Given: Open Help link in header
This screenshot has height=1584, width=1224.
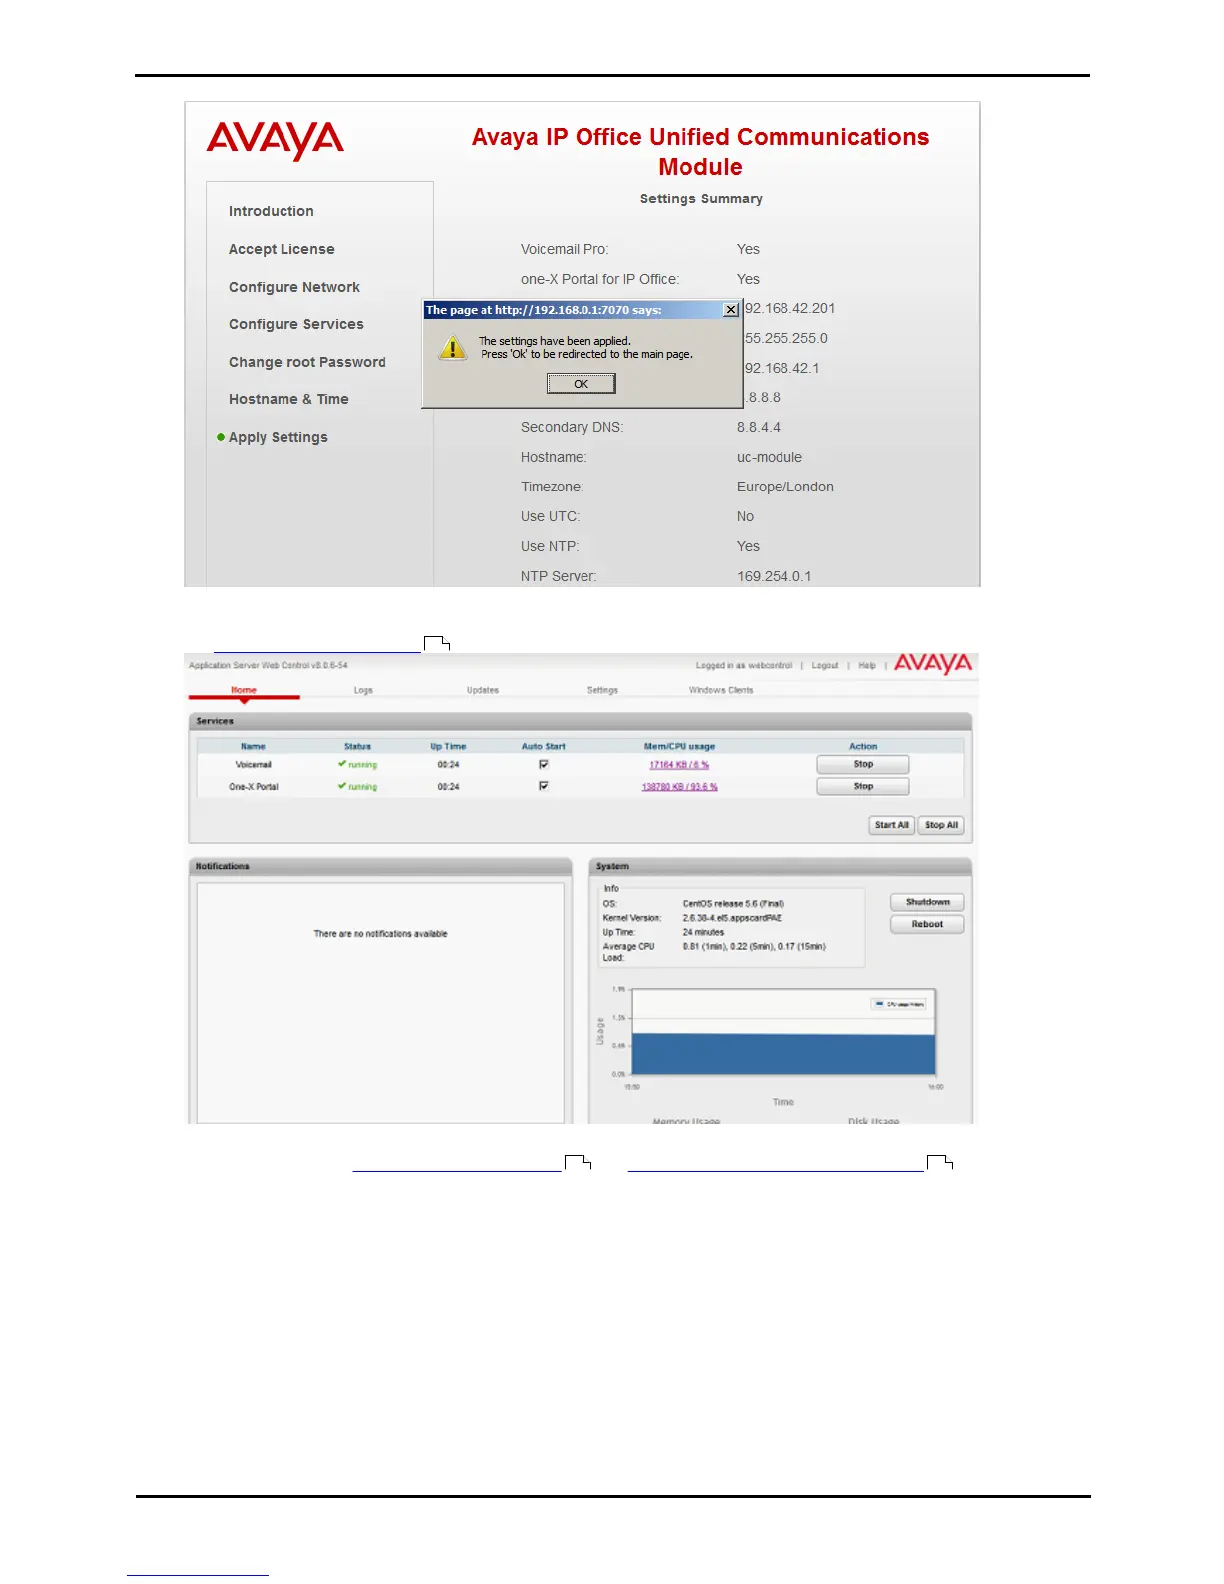Looking at the screenshot, I should coord(867,665).
